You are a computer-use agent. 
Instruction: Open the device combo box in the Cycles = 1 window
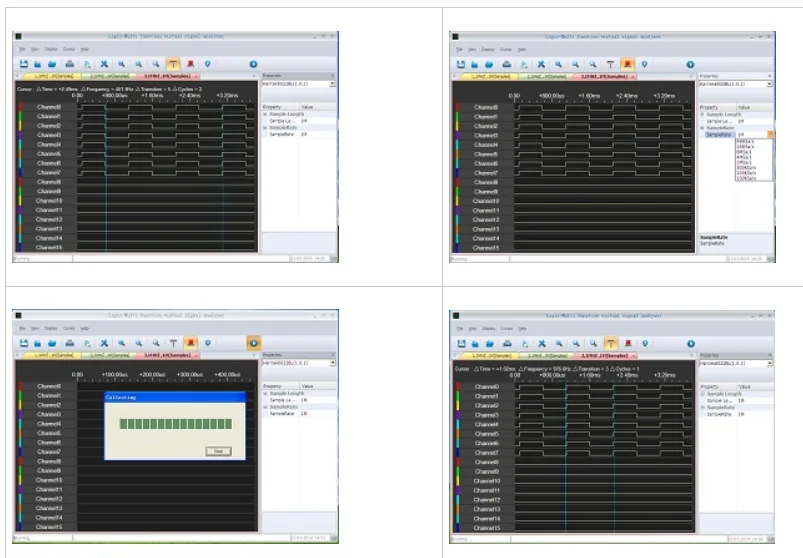click(736, 363)
